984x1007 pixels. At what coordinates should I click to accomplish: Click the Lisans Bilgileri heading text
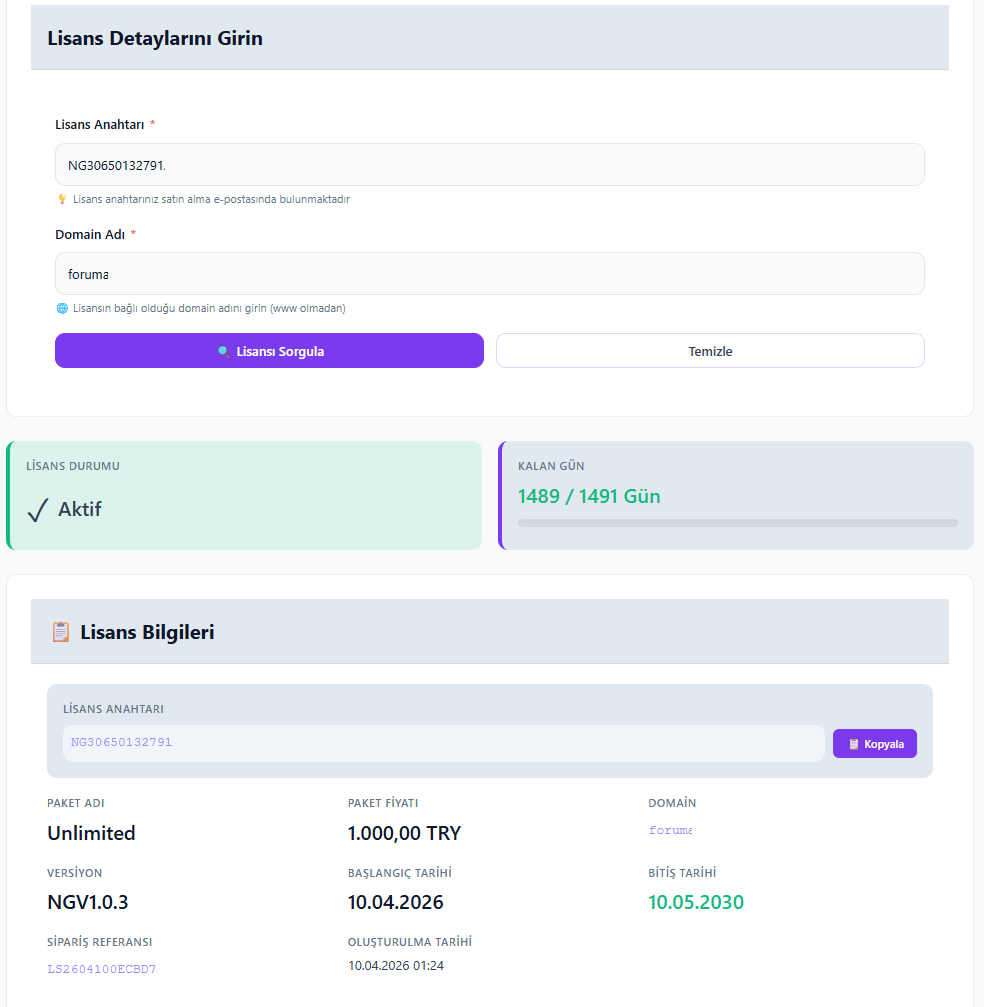[x=147, y=632]
